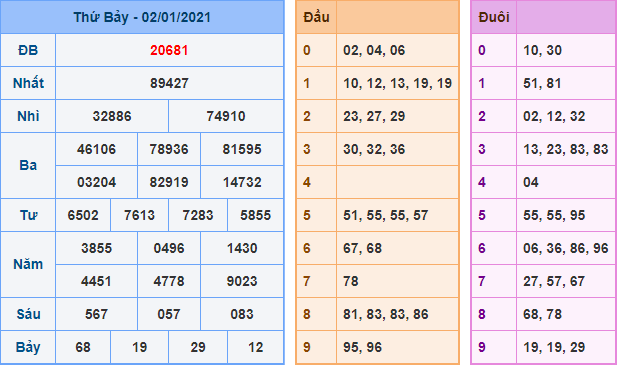This screenshot has height=365, width=619.
Task: Click Ba prize number 81595
Action: (242, 150)
